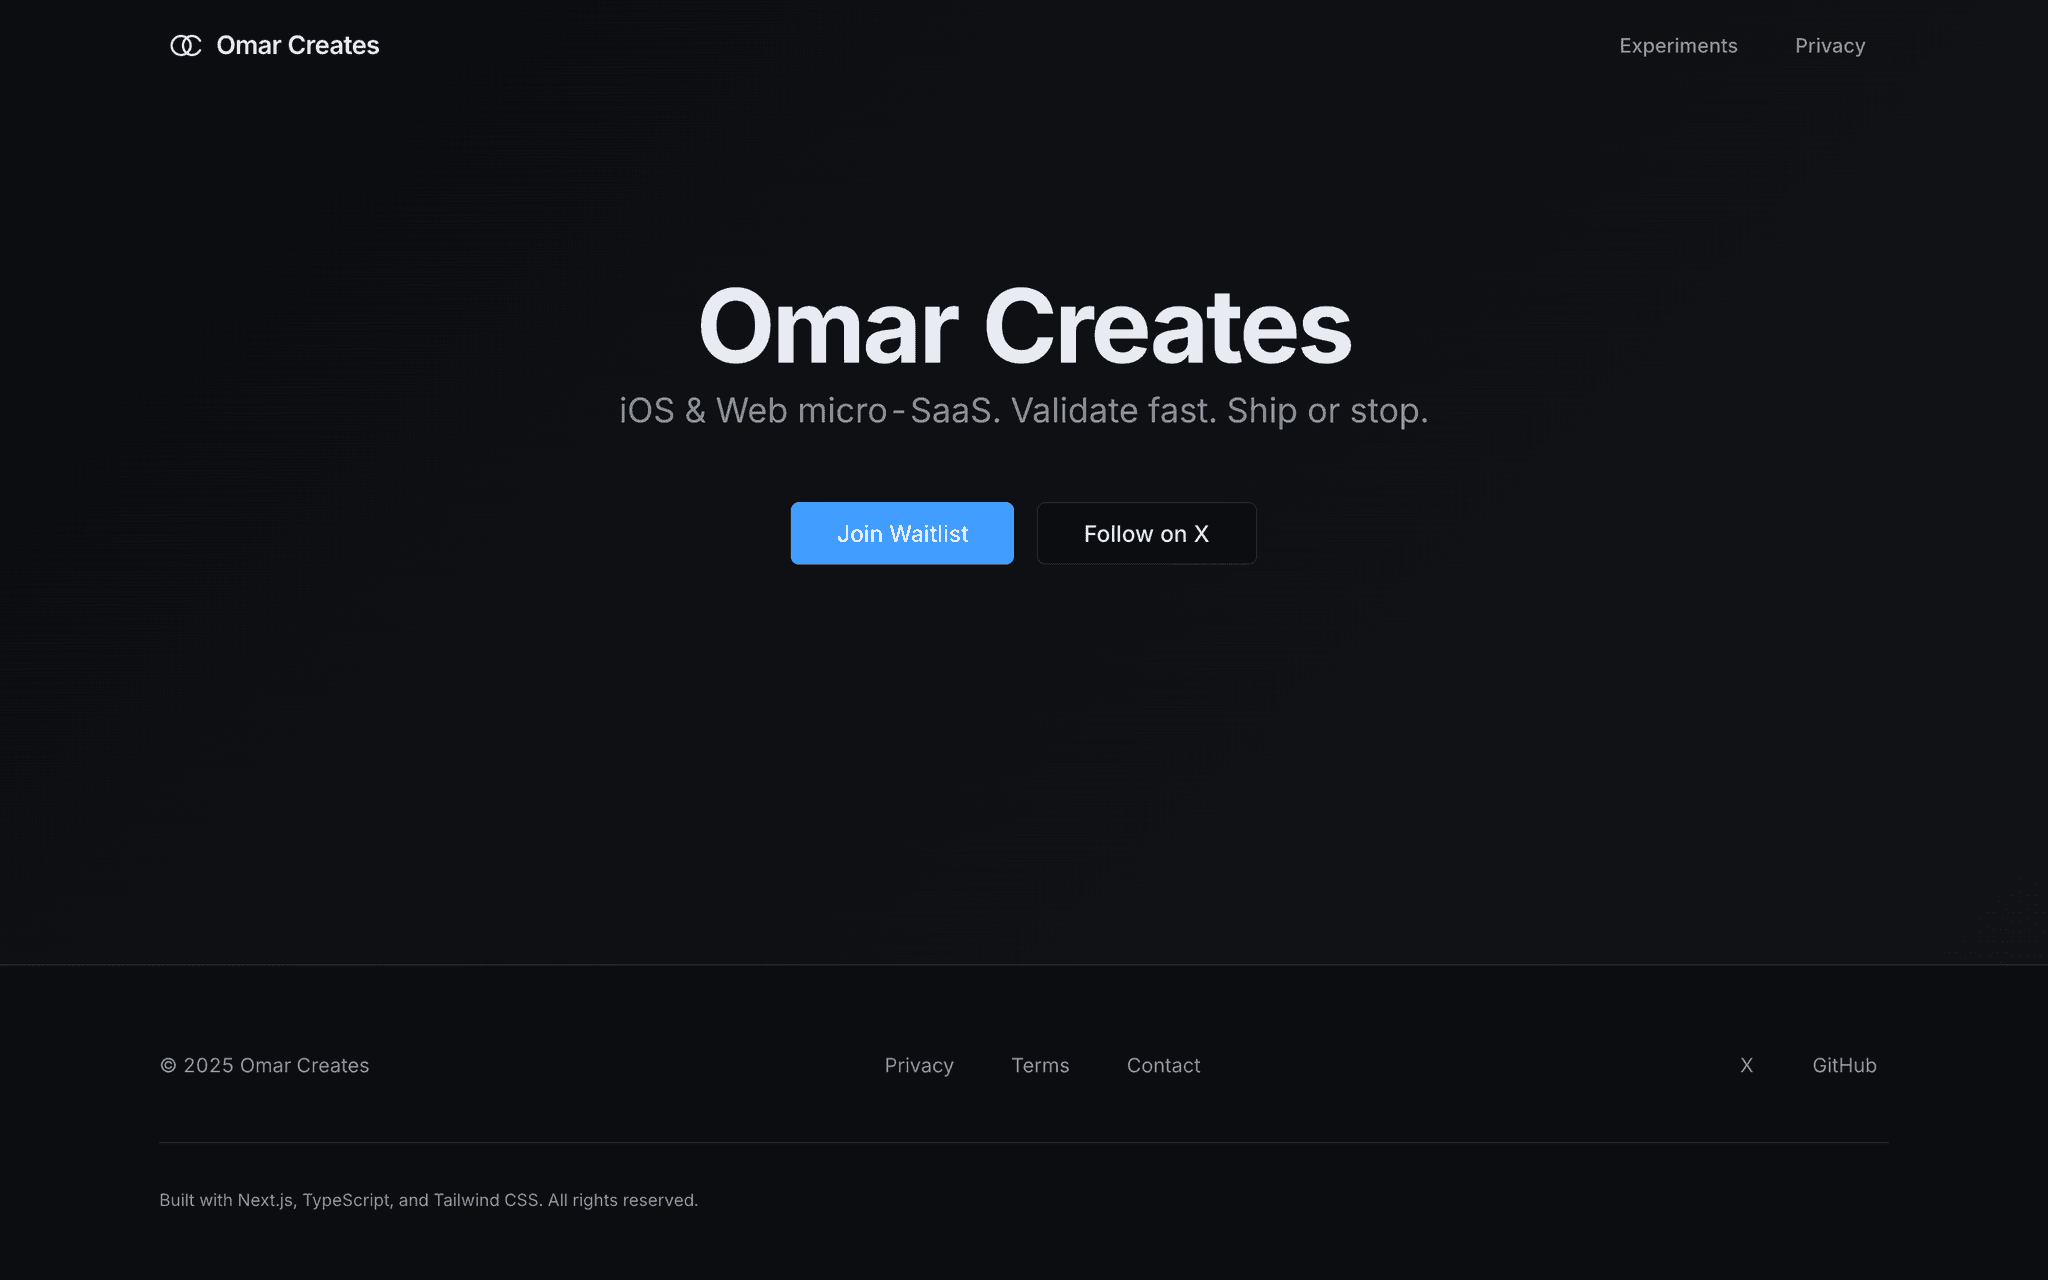2048x1280 pixels.
Task: Open the Contact link in the footer
Action: 1162,1065
